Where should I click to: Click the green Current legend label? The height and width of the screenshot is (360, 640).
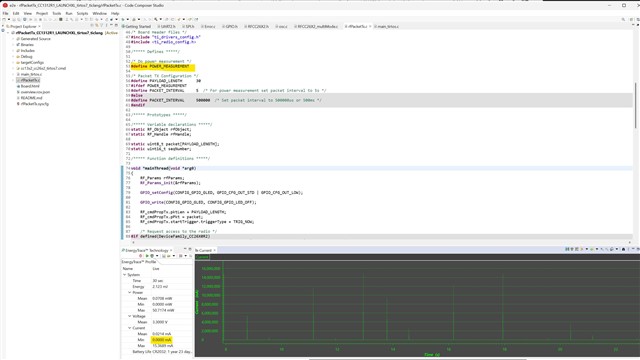(x=202, y=257)
